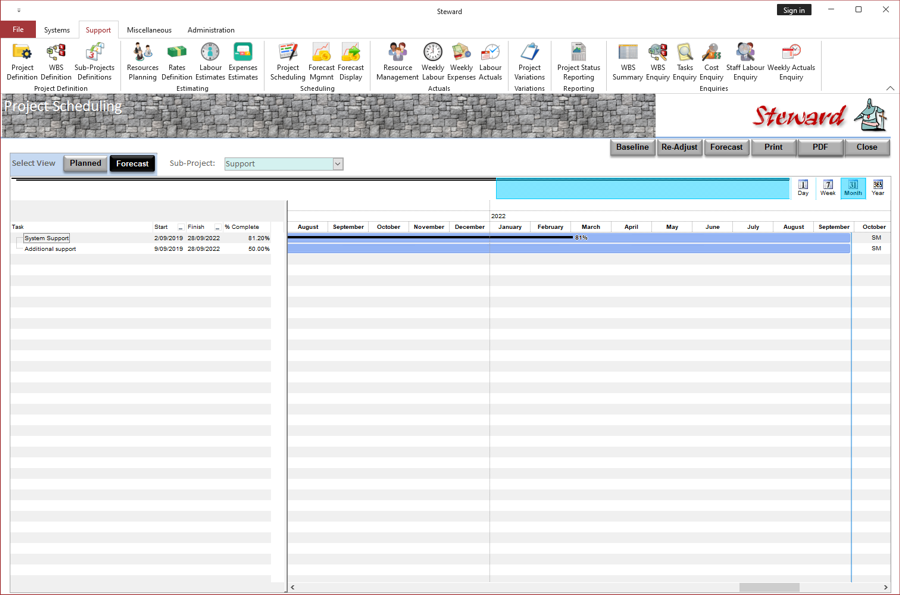
Task: Switch Select View to Forecast
Action: [133, 164]
